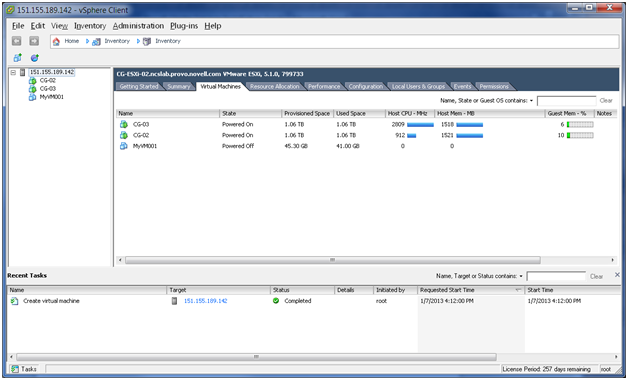Viewport: 628px width, 380px height.
Task: Open the Name, State or Guest OS filter dropdown
Action: point(531,101)
